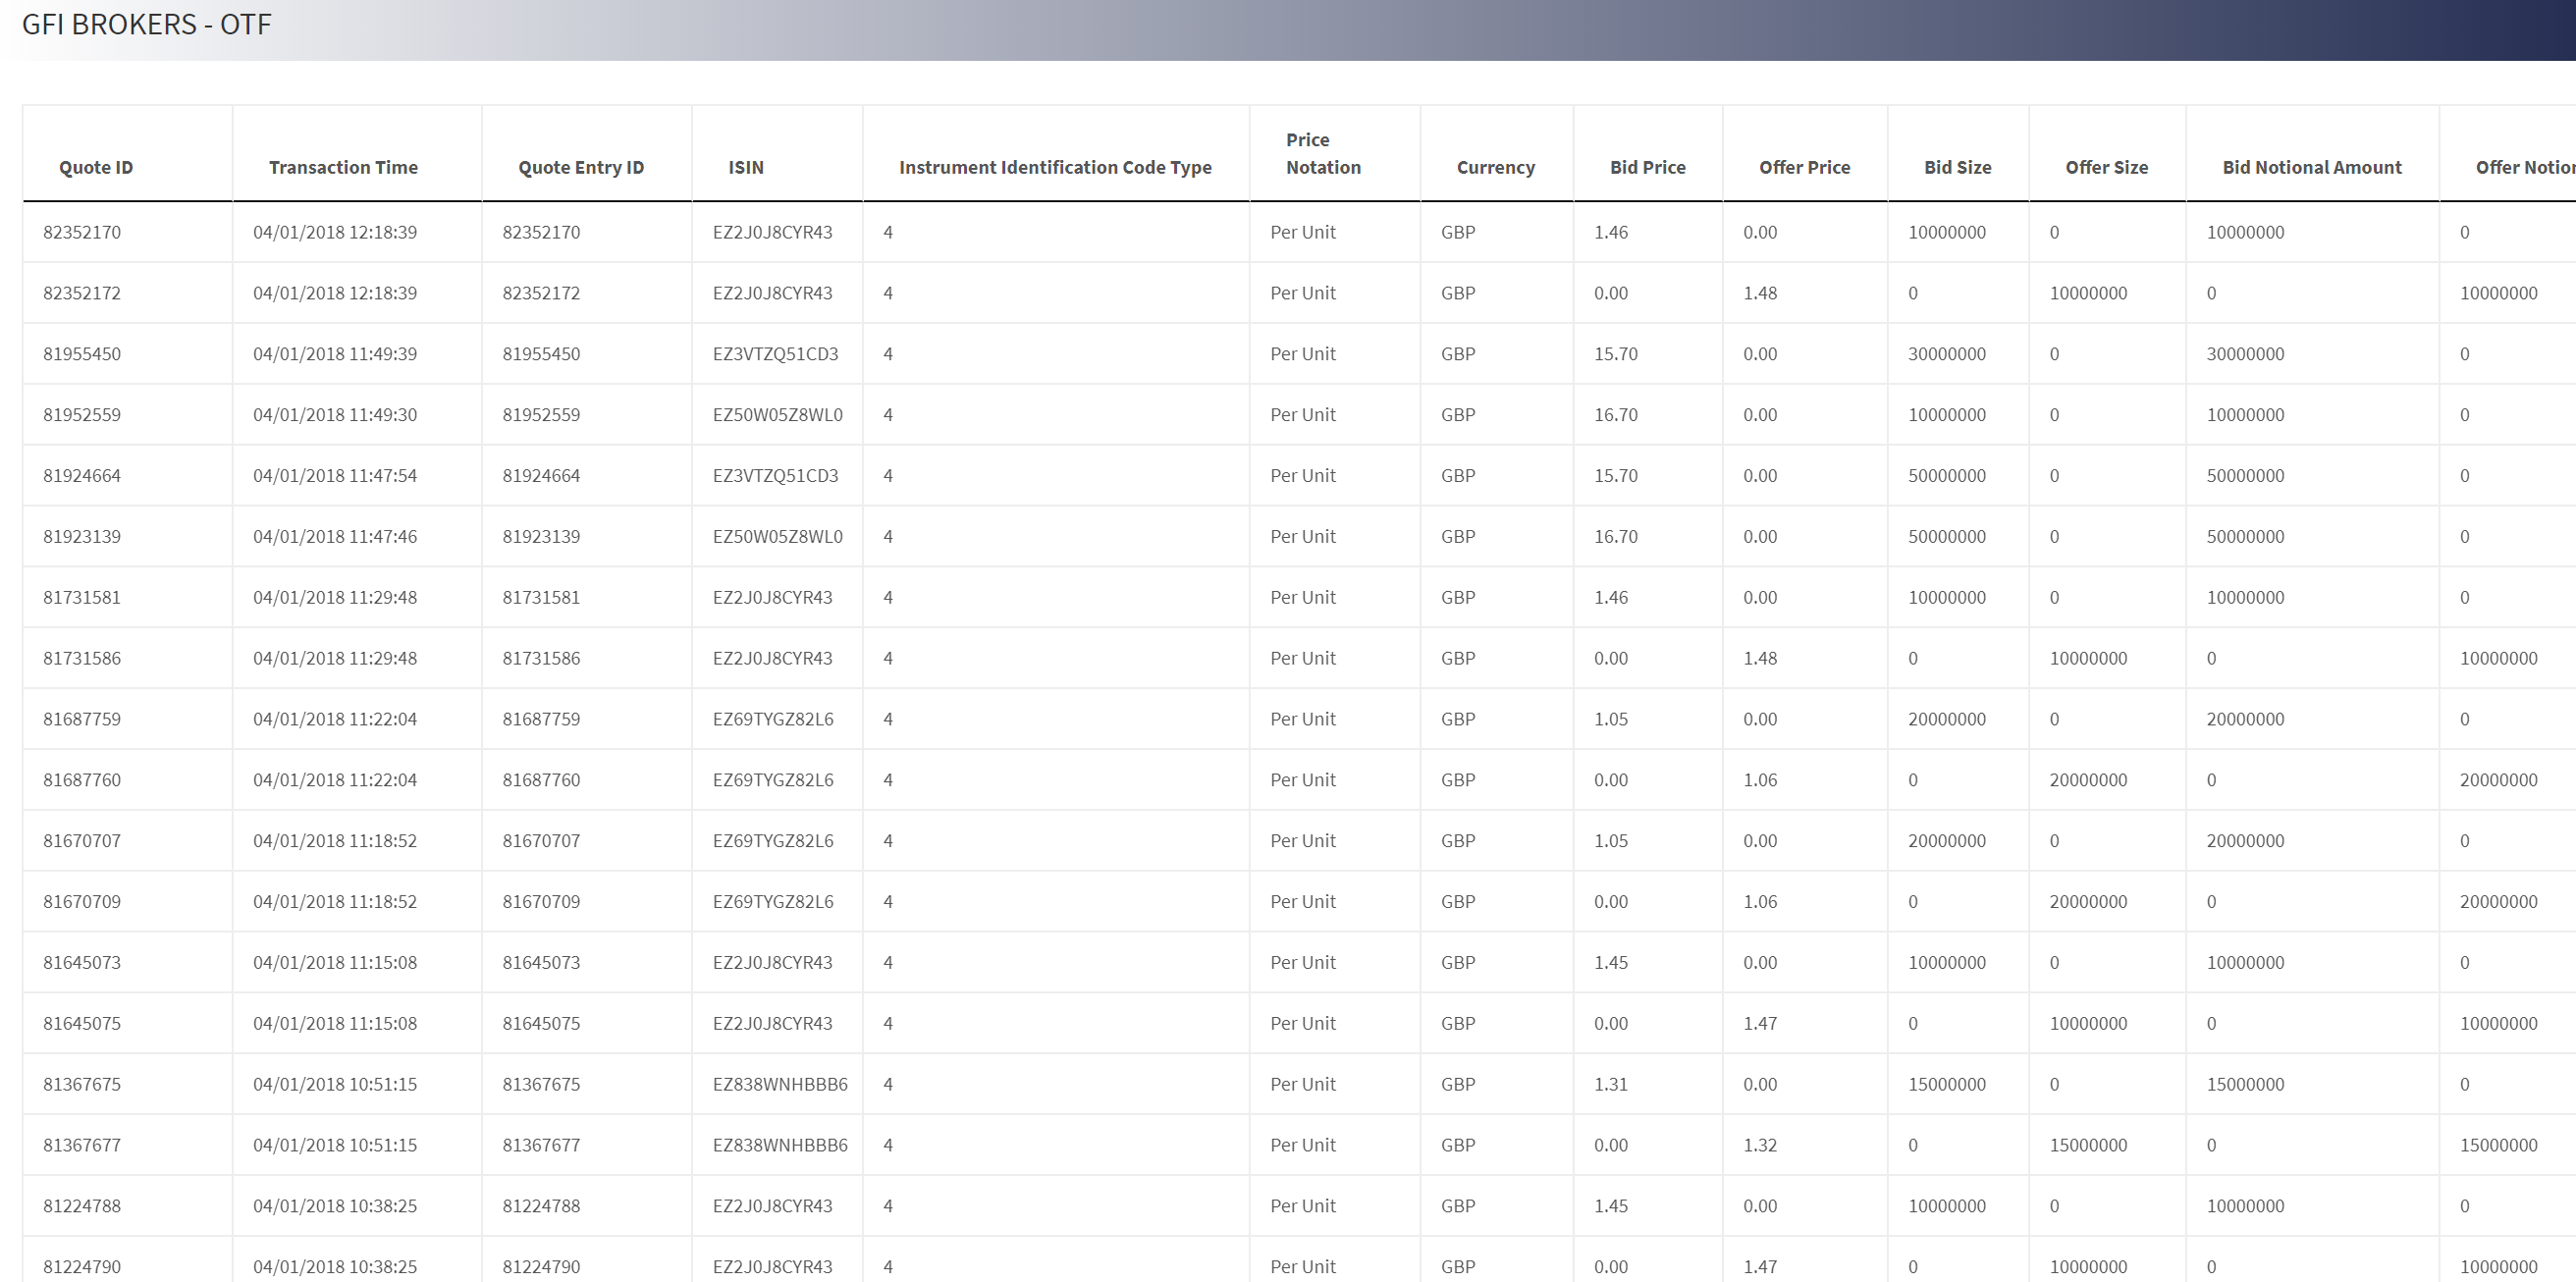Select Quote ID cell 81687759
The width and height of the screenshot is (2576, 1282).
pyautogui.click(x=82, y=719)
